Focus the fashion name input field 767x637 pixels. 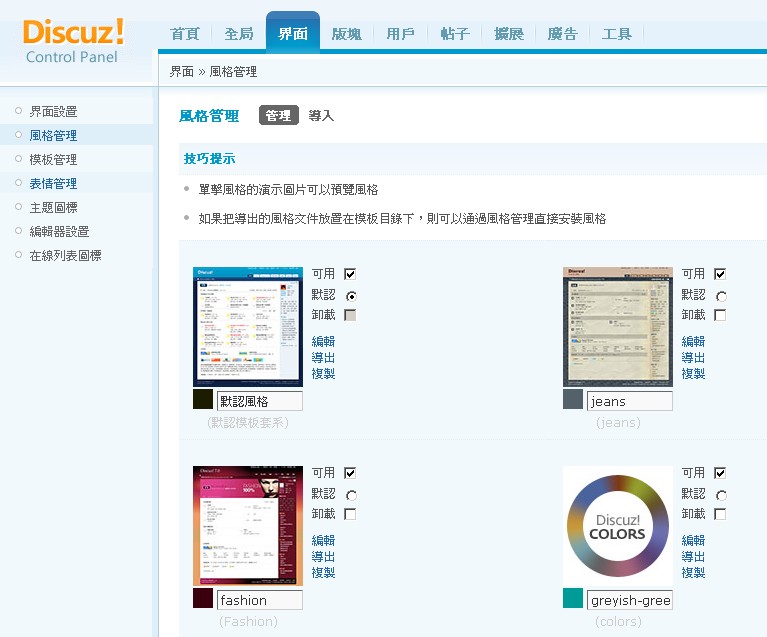[260, 600]
